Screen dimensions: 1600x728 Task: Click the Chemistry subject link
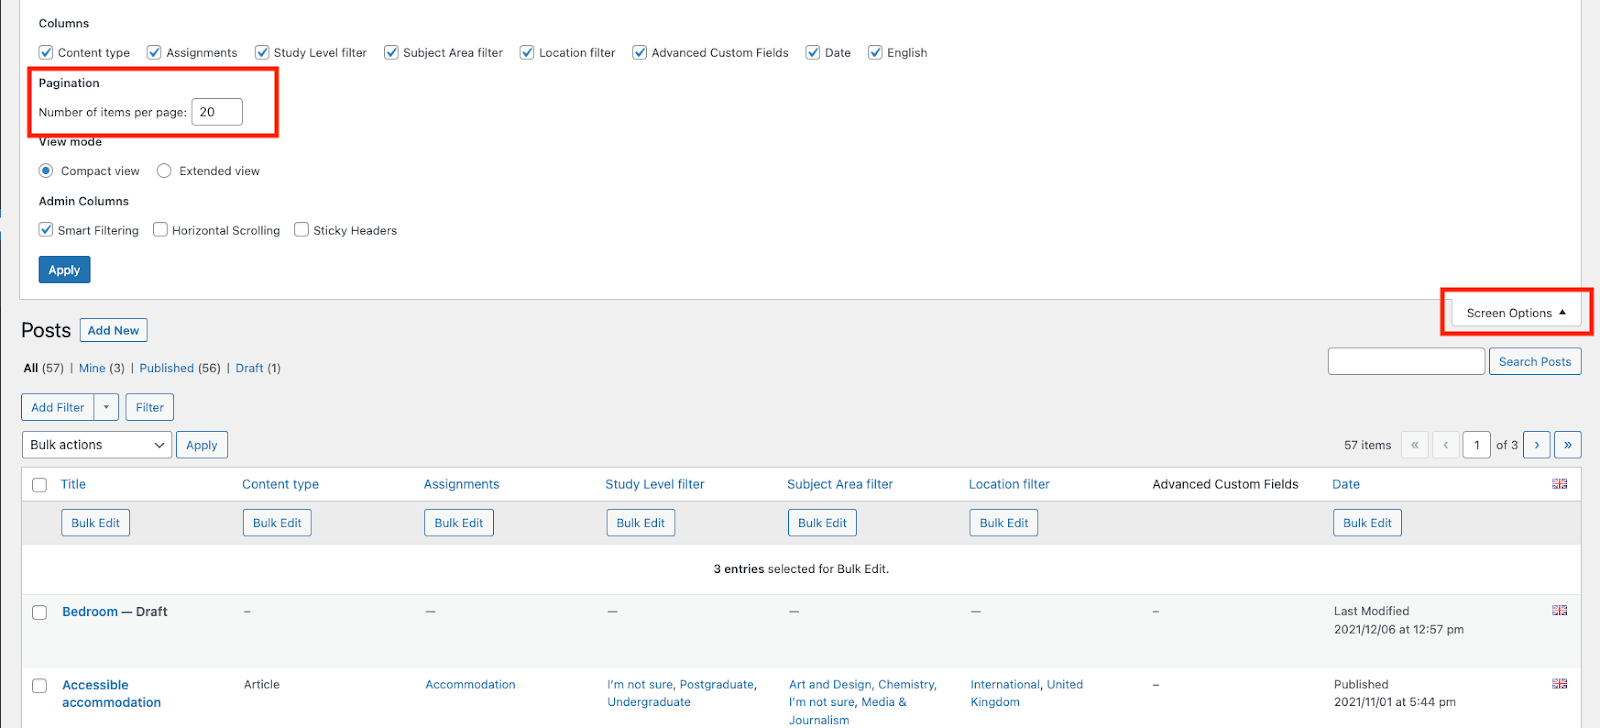click(906, 685)
